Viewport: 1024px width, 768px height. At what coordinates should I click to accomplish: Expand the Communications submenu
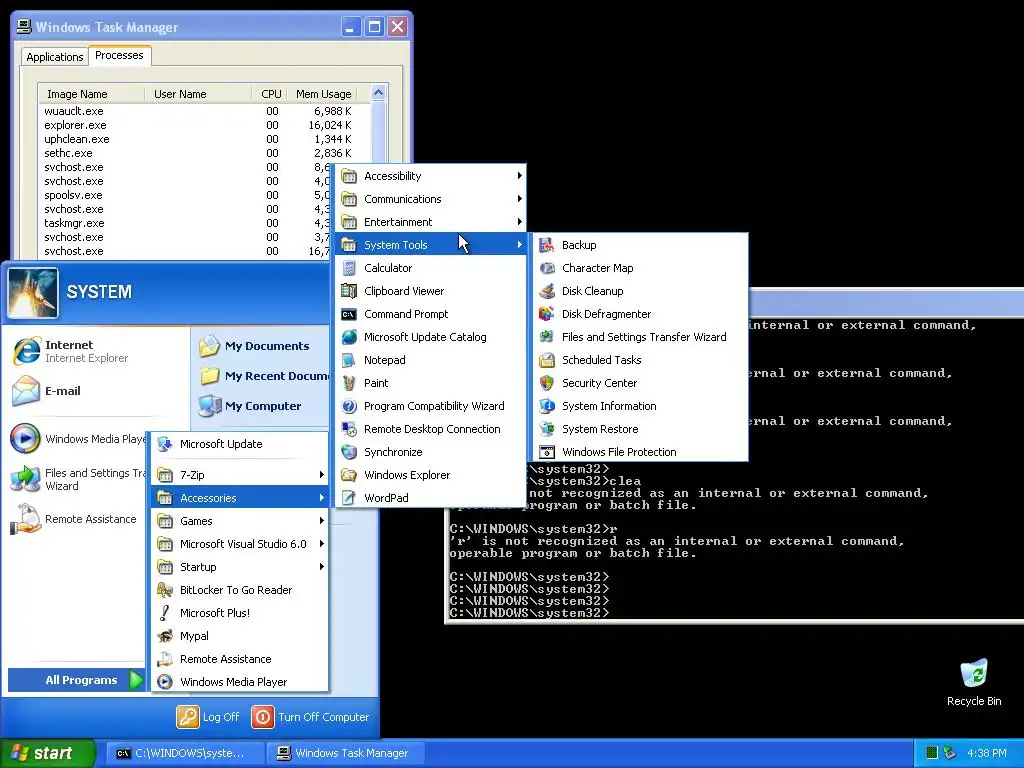pyautogui.click(x=431, y=199)
